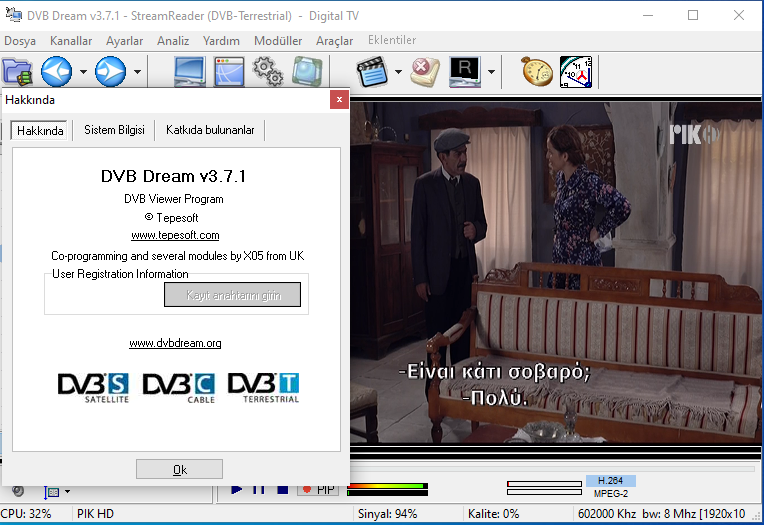Click the channel list panel icon
This screenshot has height=525, width=764.
pyautogui.click(x=52, y=492)
